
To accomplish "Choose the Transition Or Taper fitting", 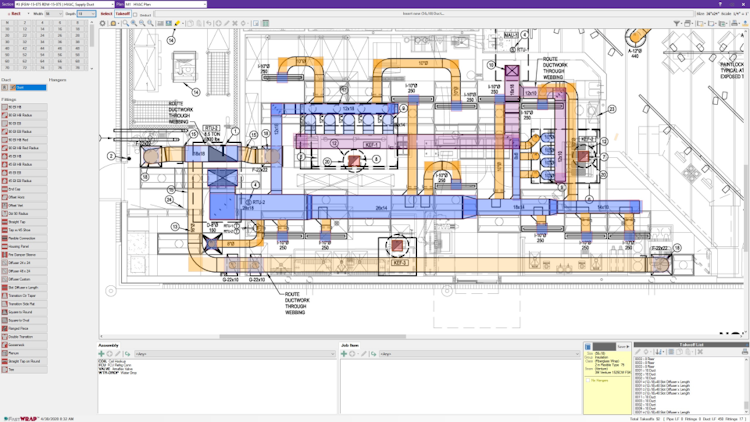I will point(24,296).
